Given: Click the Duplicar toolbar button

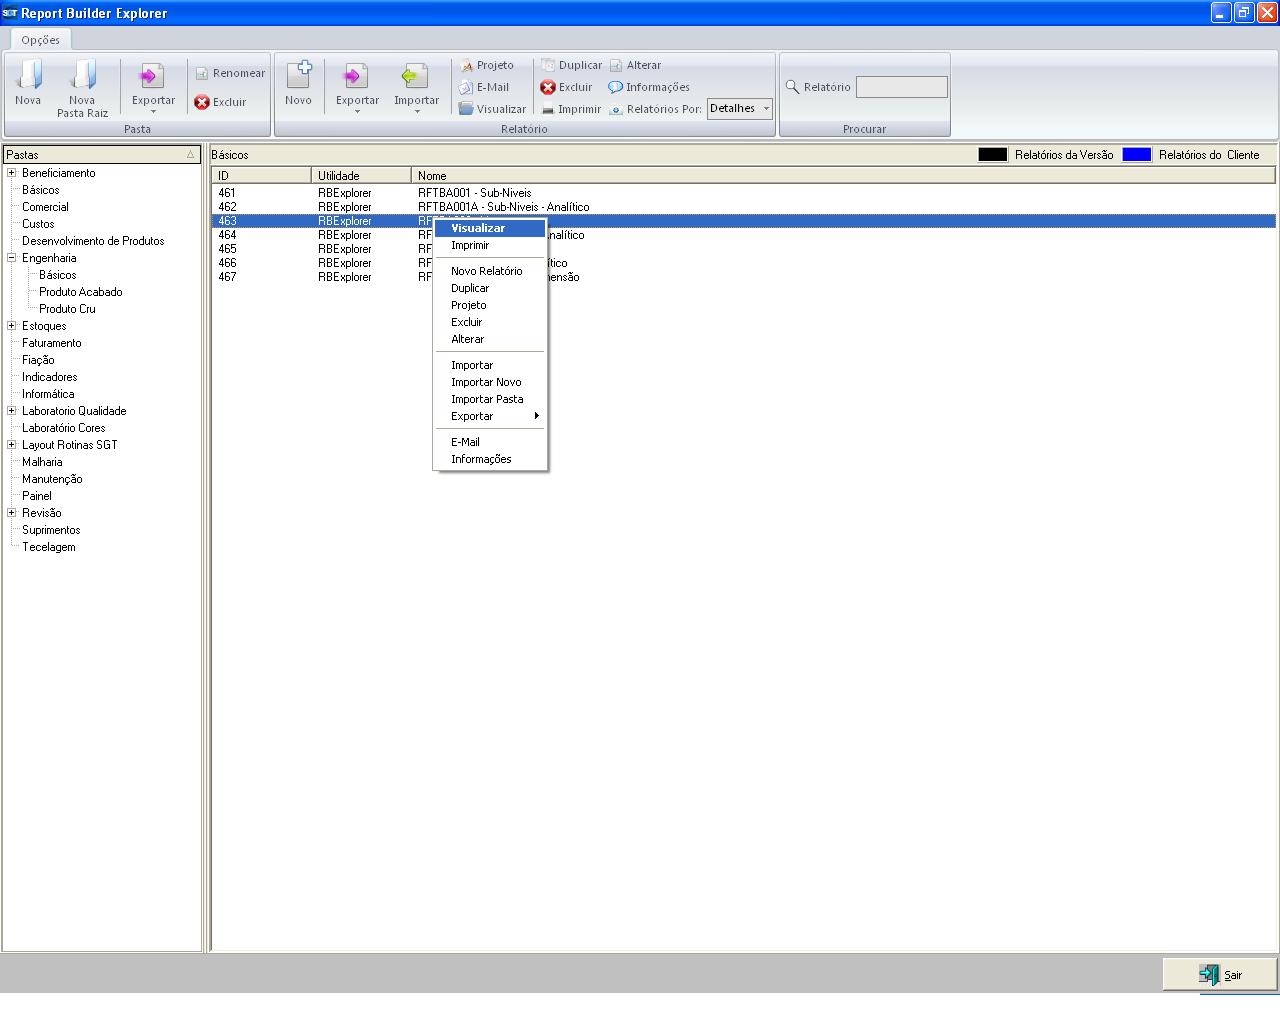Looking at the screenshot, I should pyautogui.click(x=571, y=65).
